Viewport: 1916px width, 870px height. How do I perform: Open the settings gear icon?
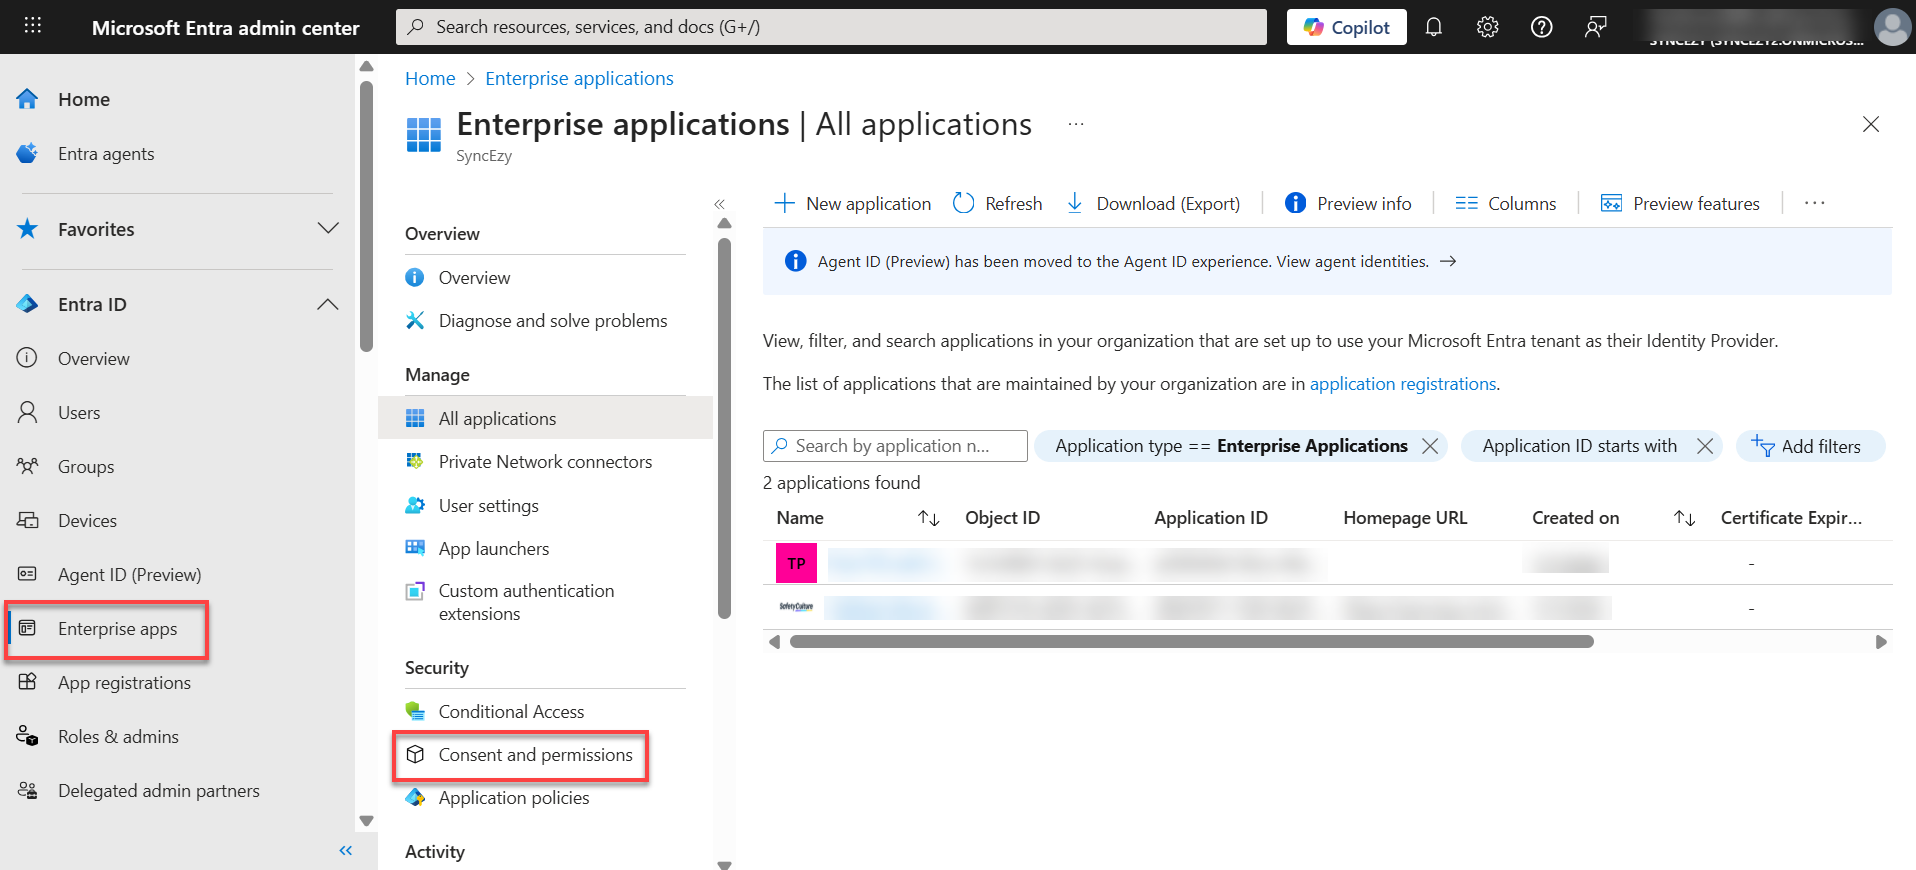(1487, 27)
